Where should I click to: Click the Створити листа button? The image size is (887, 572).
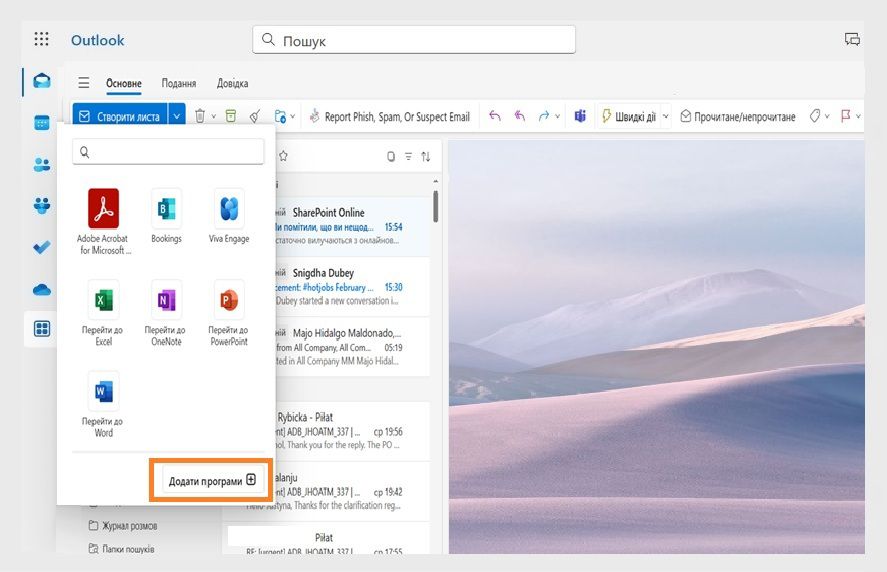120,117
